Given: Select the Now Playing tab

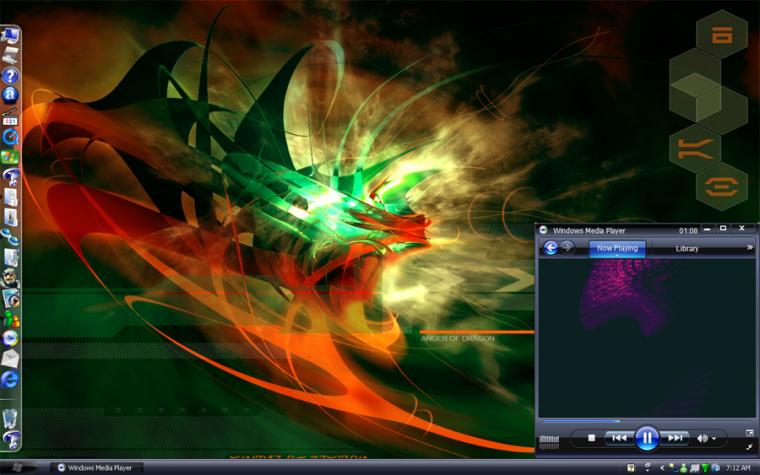Looking at the screenshot, I should coord(617,248).
